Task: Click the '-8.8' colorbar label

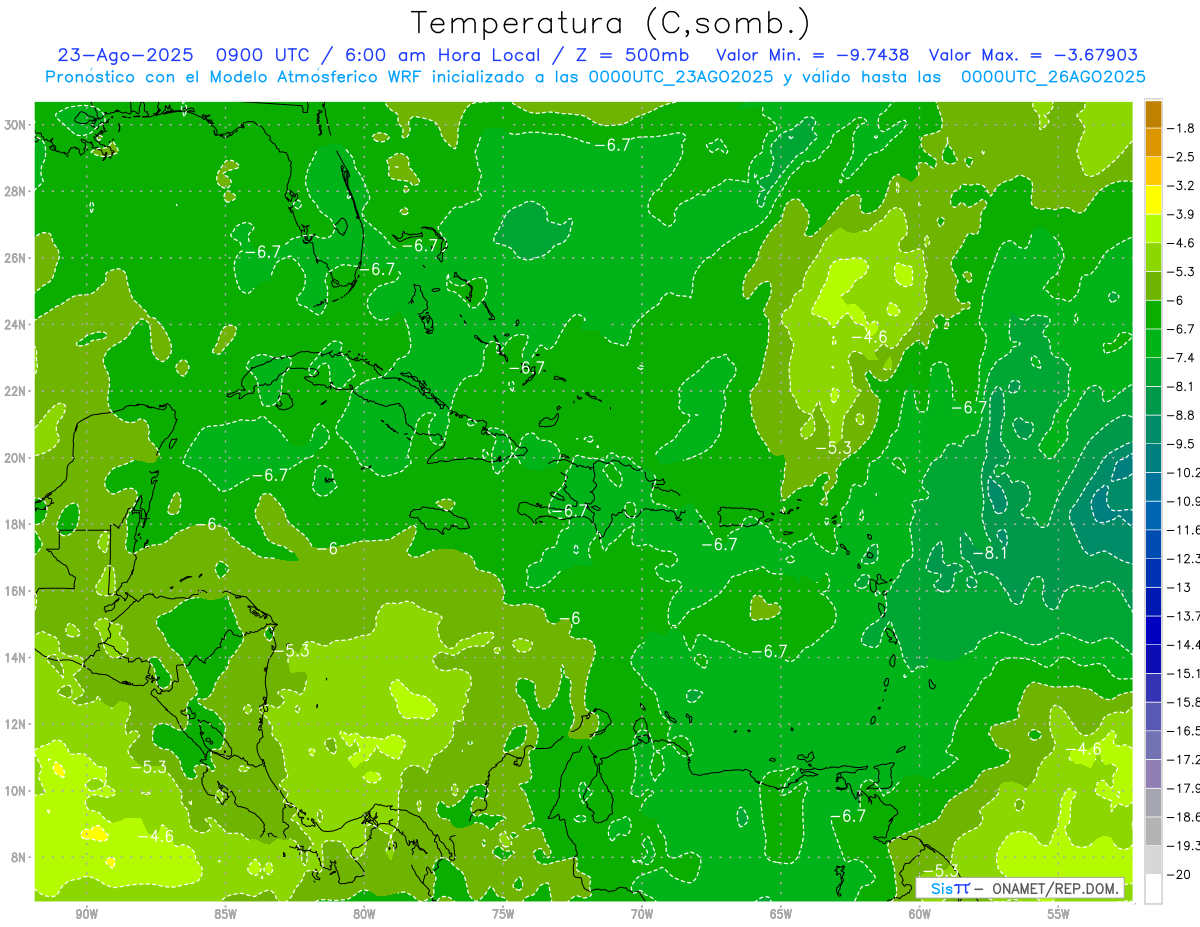Action: (1182, 414)
